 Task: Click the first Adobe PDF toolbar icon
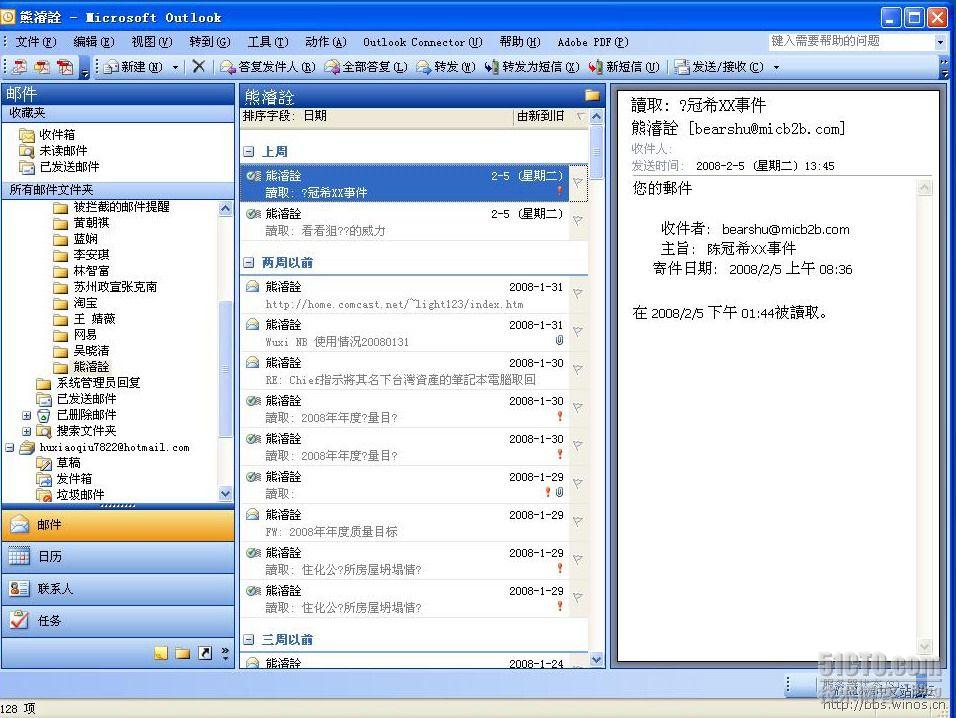20,66
